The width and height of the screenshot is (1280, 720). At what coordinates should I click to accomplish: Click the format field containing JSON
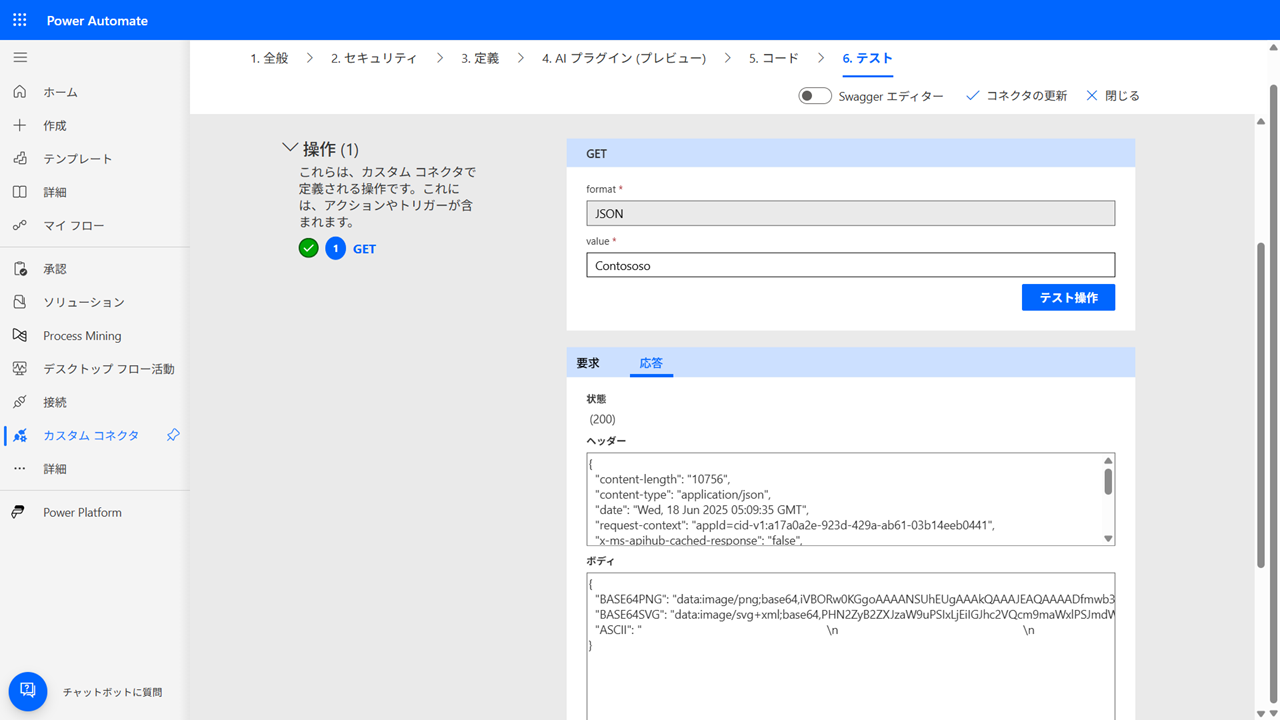pos(850,213)
